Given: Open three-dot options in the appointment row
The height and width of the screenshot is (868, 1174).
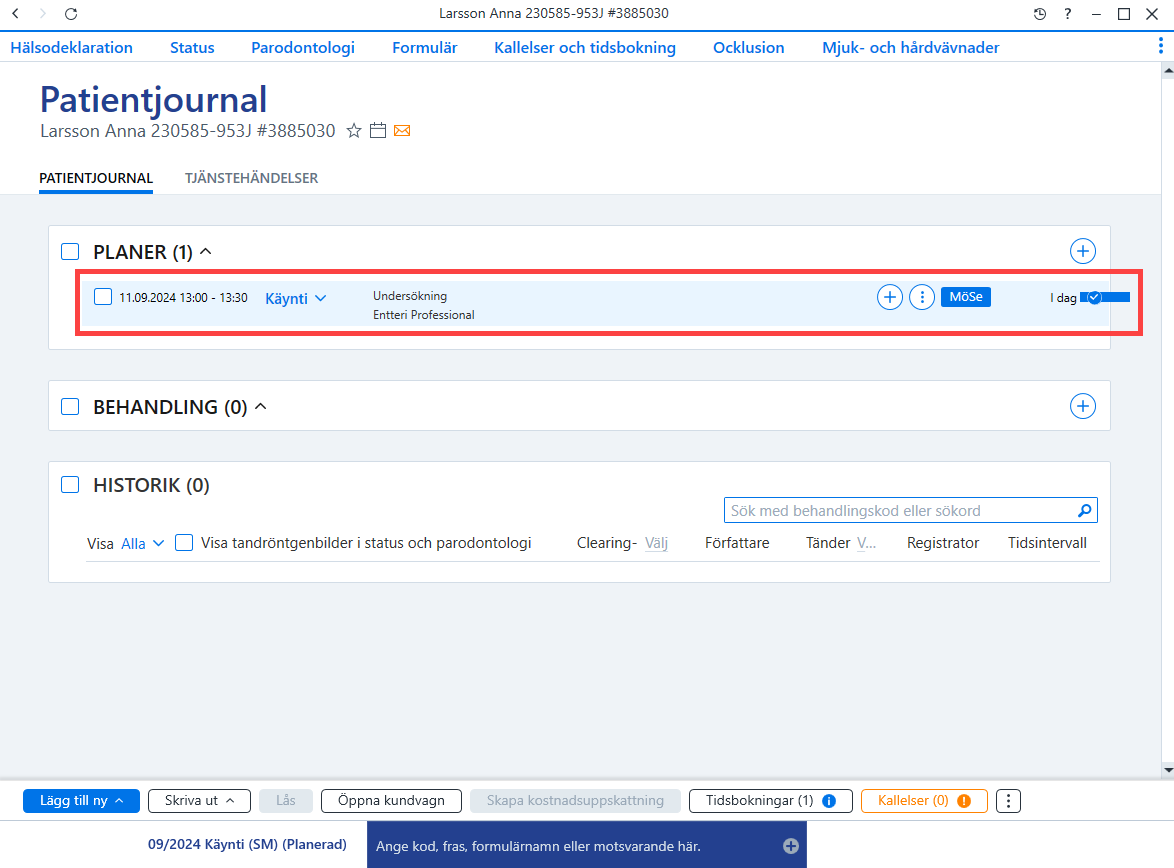Looking at the screenshot, I should click(x=922, y=297).
